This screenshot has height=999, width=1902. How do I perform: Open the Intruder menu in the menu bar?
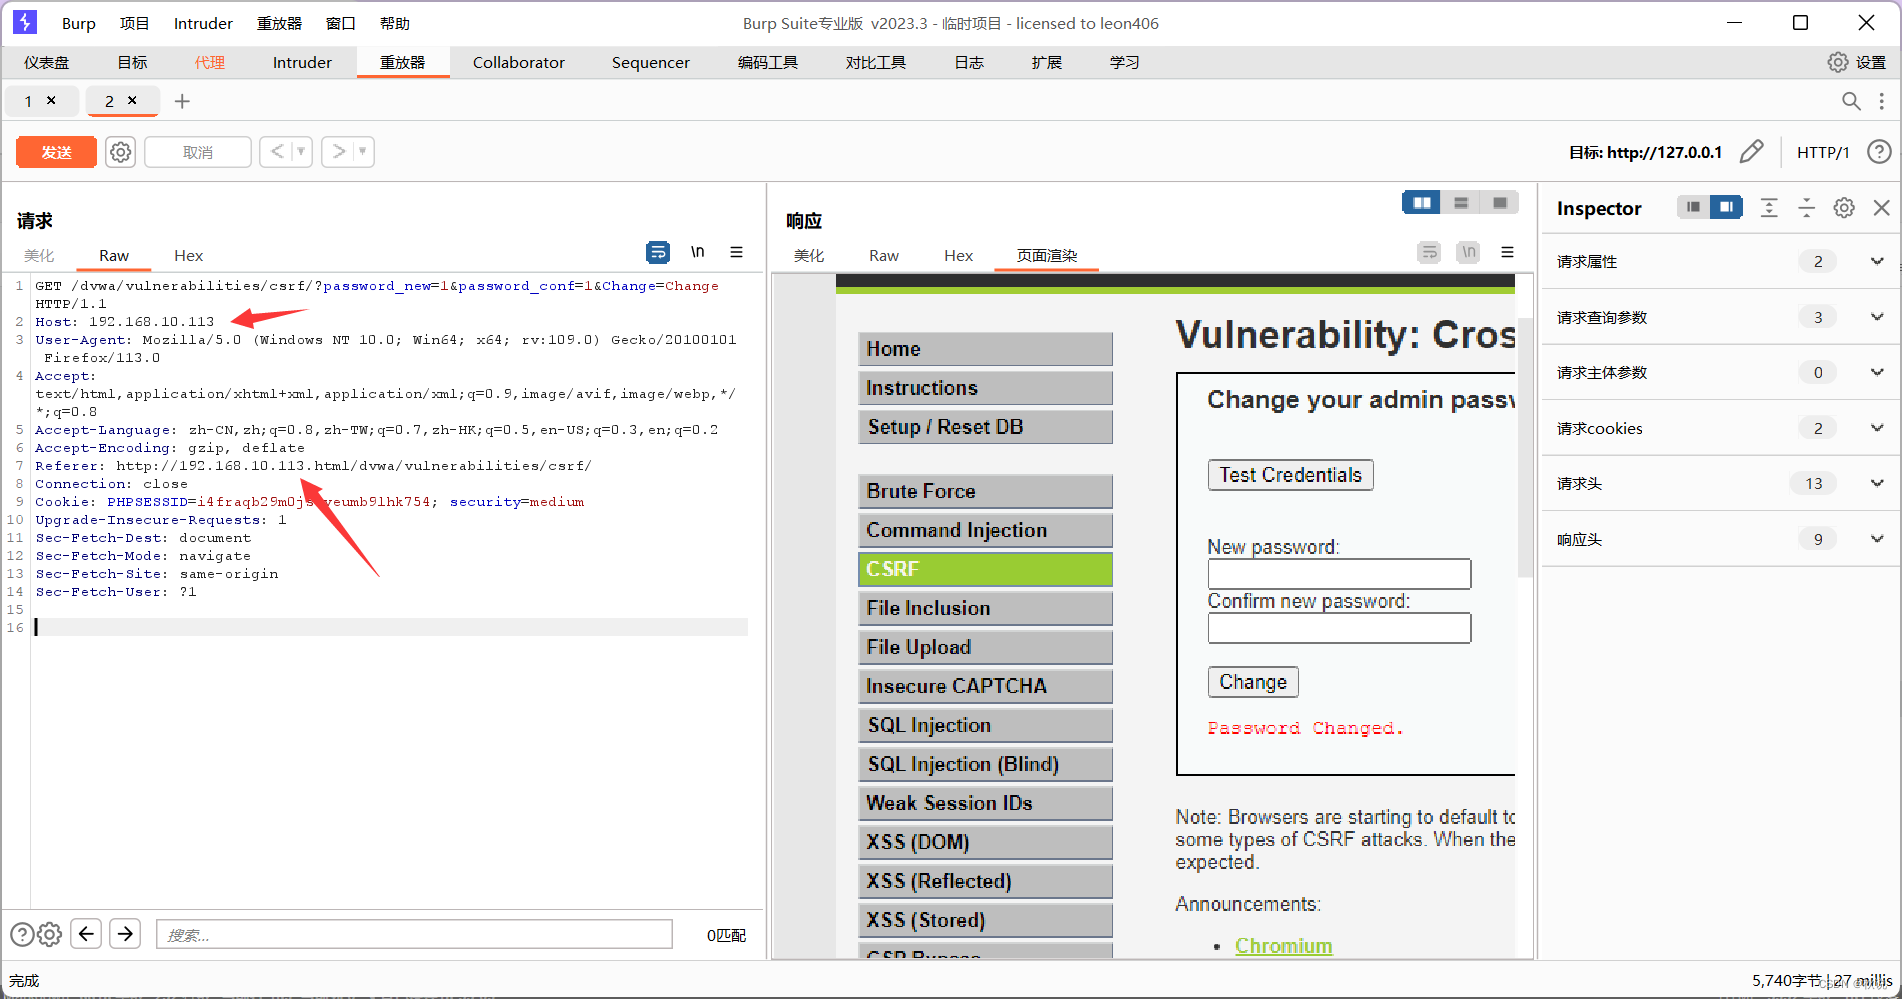pos(203,23)
